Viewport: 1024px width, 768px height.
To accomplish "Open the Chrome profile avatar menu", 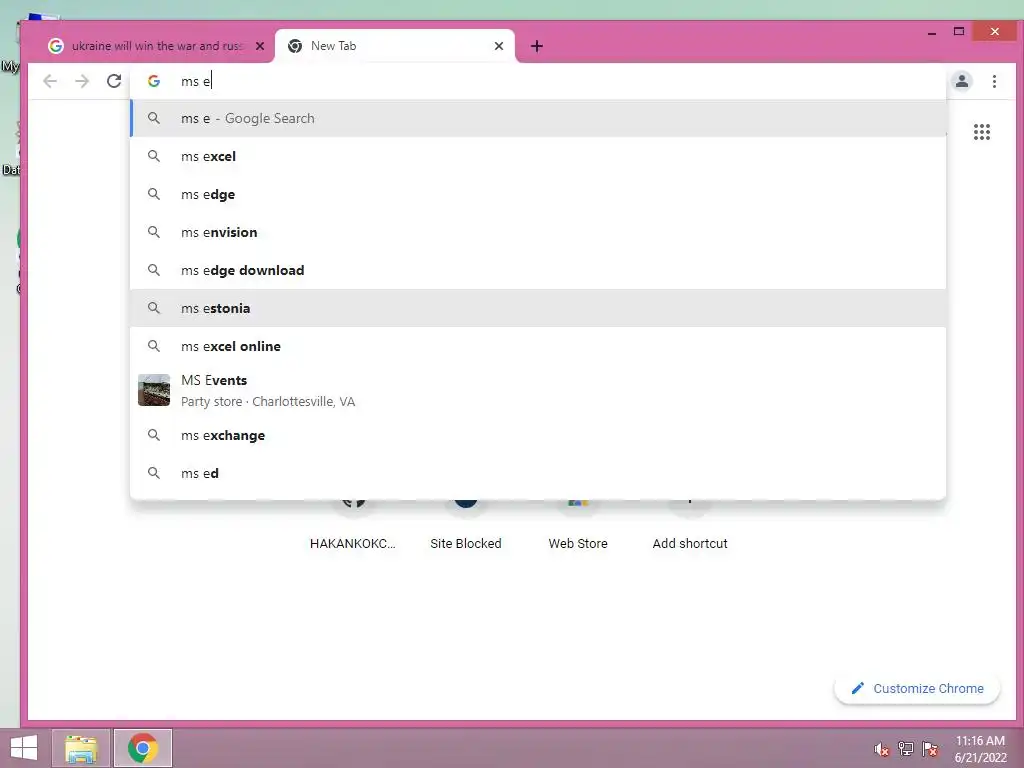I will pyautogui.click(x=961, y=81).
